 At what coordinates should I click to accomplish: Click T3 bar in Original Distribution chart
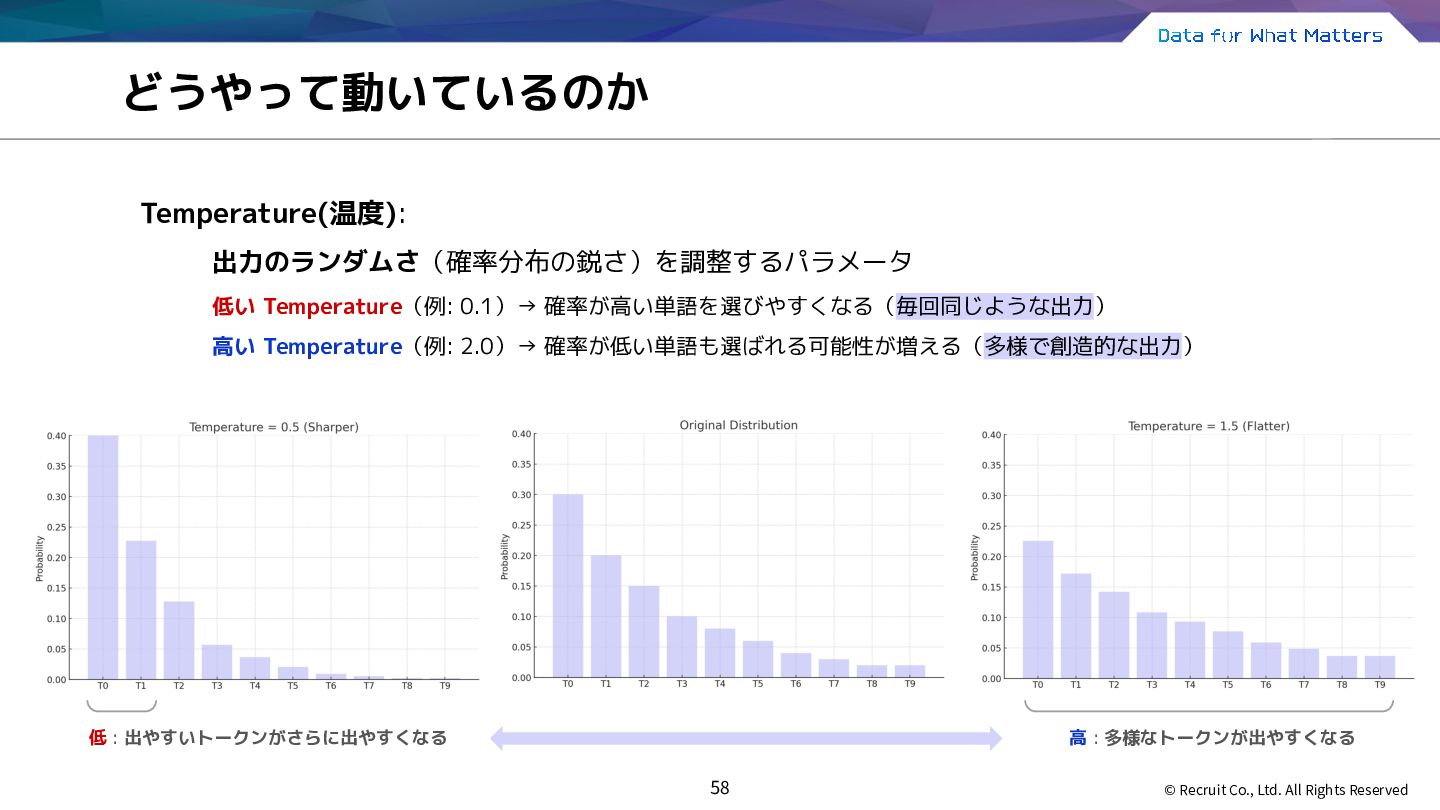682,647
